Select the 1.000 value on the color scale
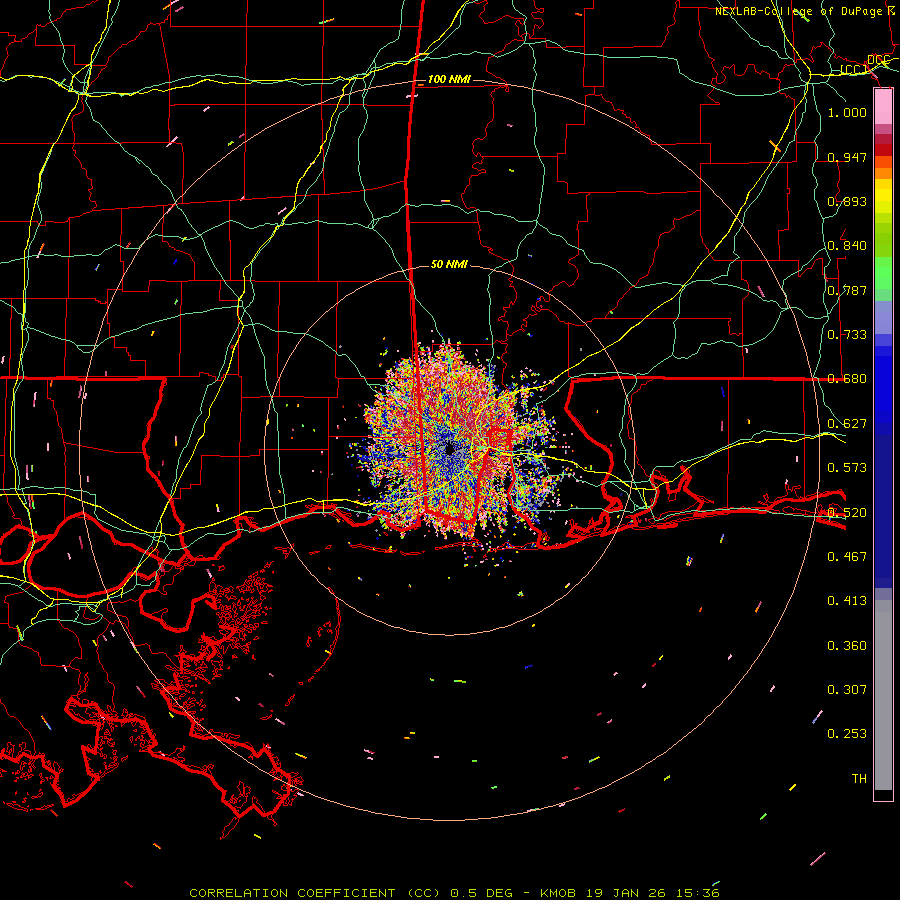The width and height of the screenshot is (900, 900). click(x=847, y=113)
